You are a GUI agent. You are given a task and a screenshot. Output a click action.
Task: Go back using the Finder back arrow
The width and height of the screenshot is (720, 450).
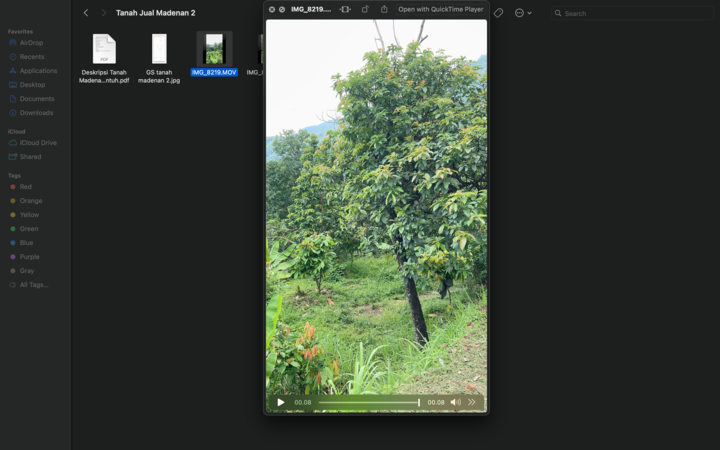[86, 13]
